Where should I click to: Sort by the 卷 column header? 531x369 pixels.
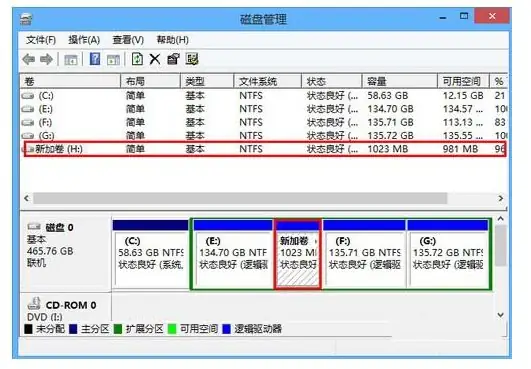[x=70, y=81]
